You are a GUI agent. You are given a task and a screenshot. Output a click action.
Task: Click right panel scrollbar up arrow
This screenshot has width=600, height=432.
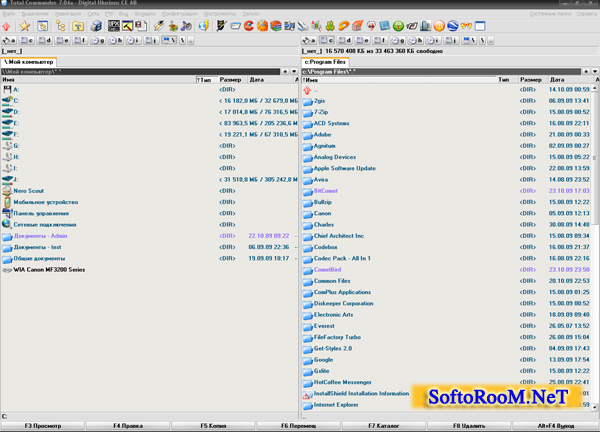(595, 88)
